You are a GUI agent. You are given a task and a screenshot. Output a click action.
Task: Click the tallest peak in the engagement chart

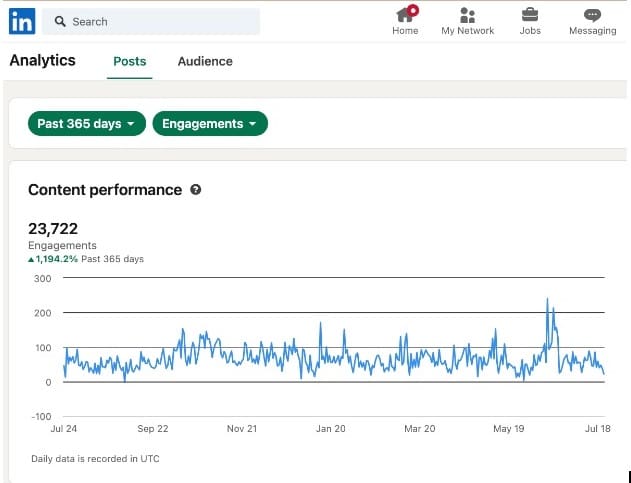(x=548, y=299)
